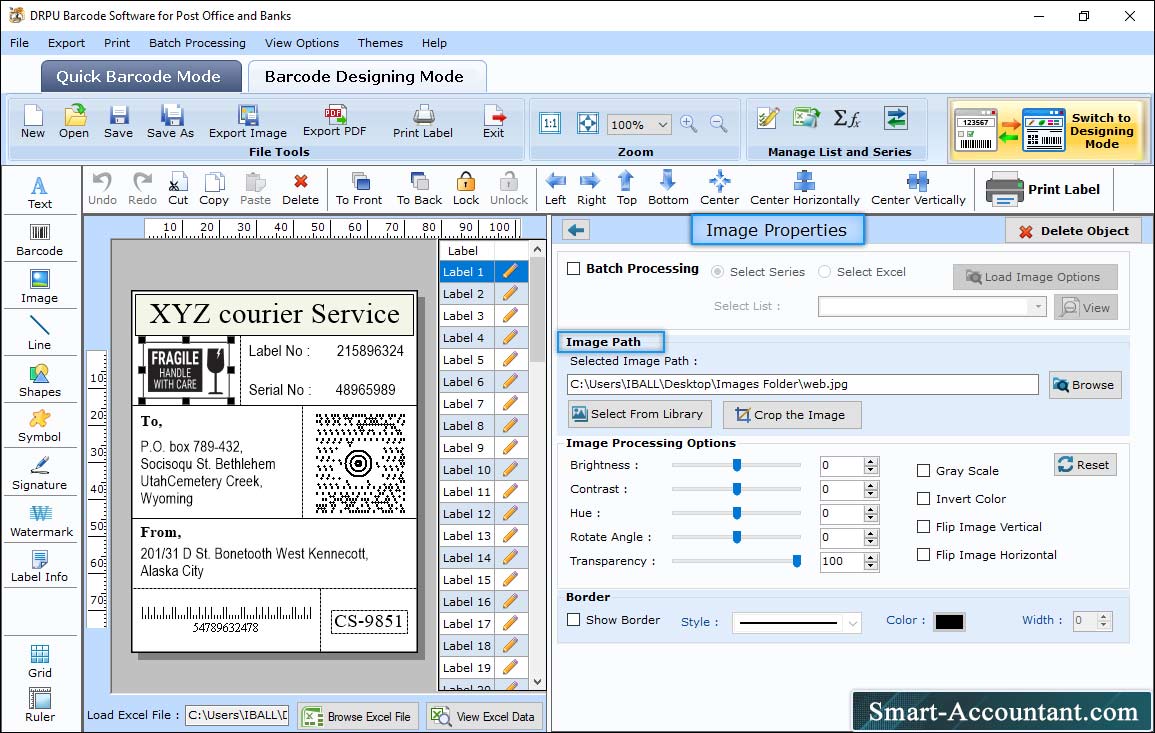
Task: Add a Signature object
Action: (40, 474)
